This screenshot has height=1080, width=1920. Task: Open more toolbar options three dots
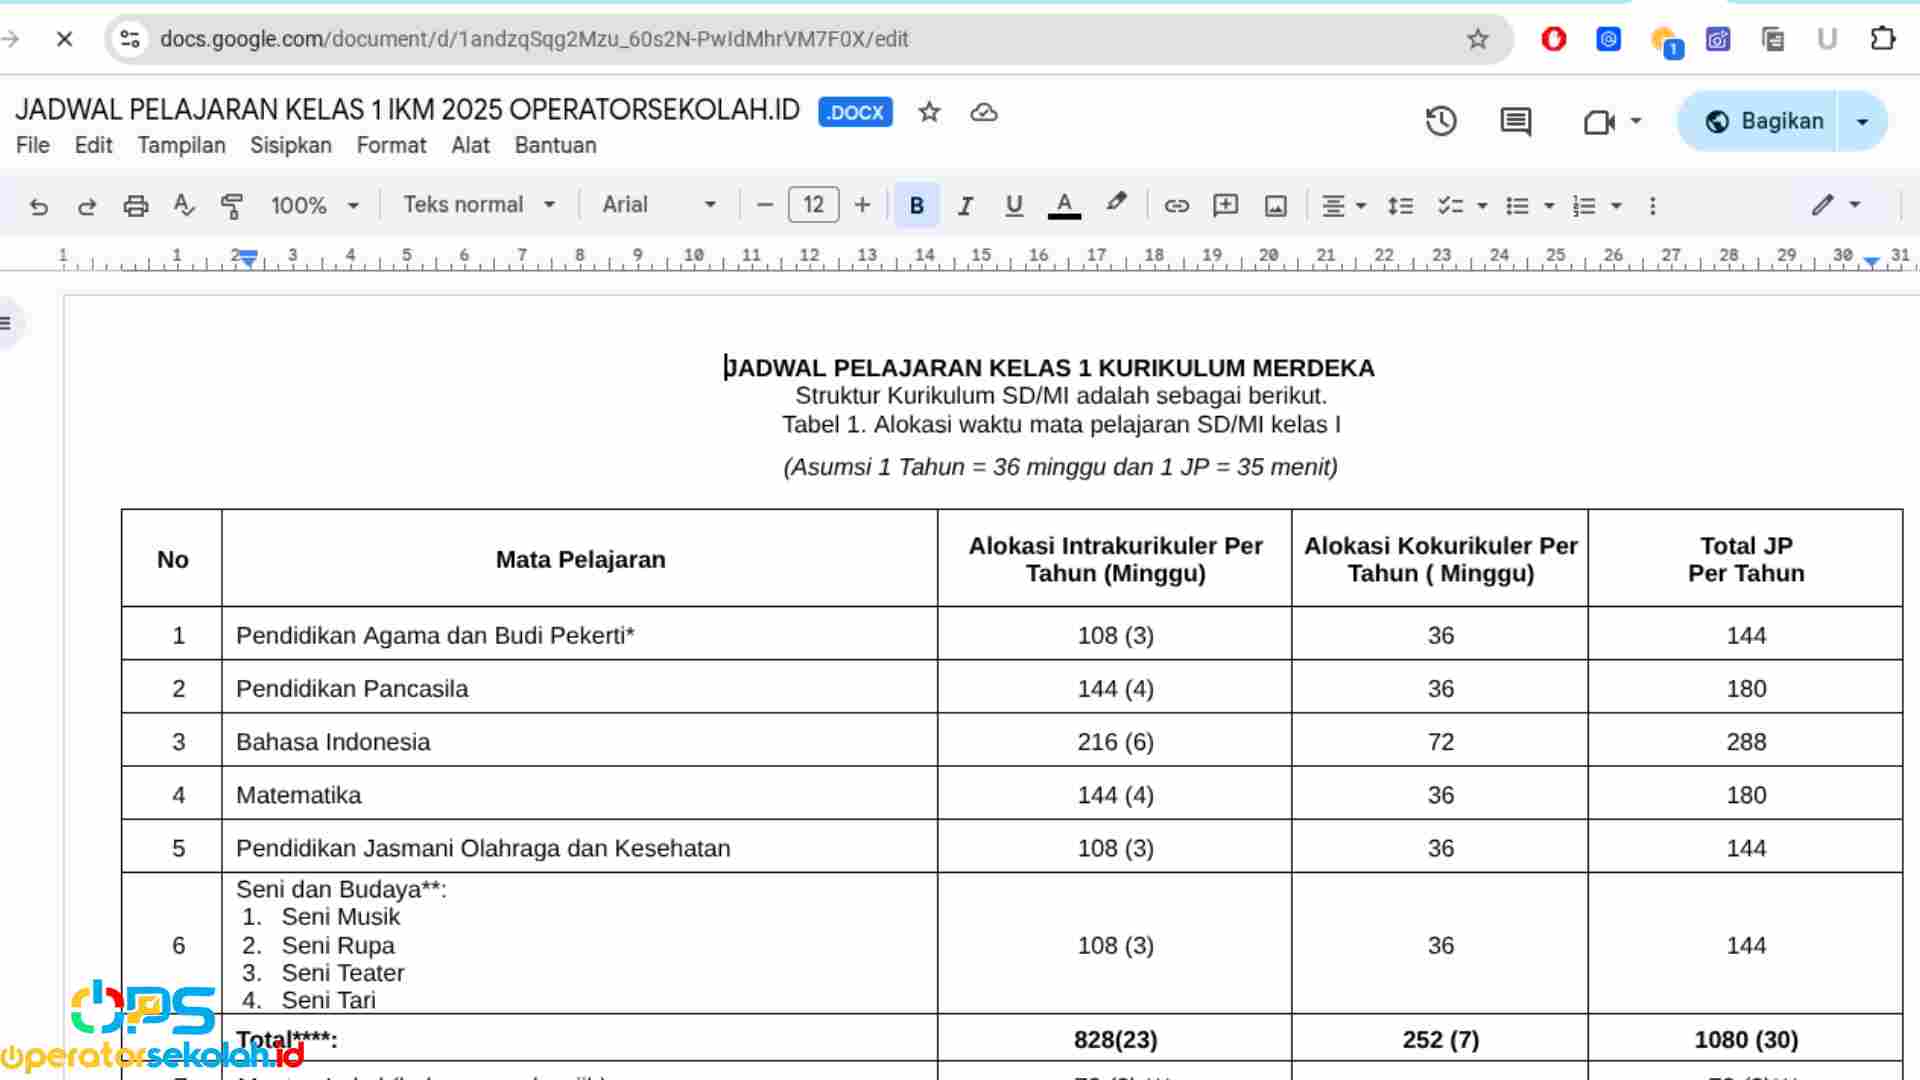pos(1652,206)
